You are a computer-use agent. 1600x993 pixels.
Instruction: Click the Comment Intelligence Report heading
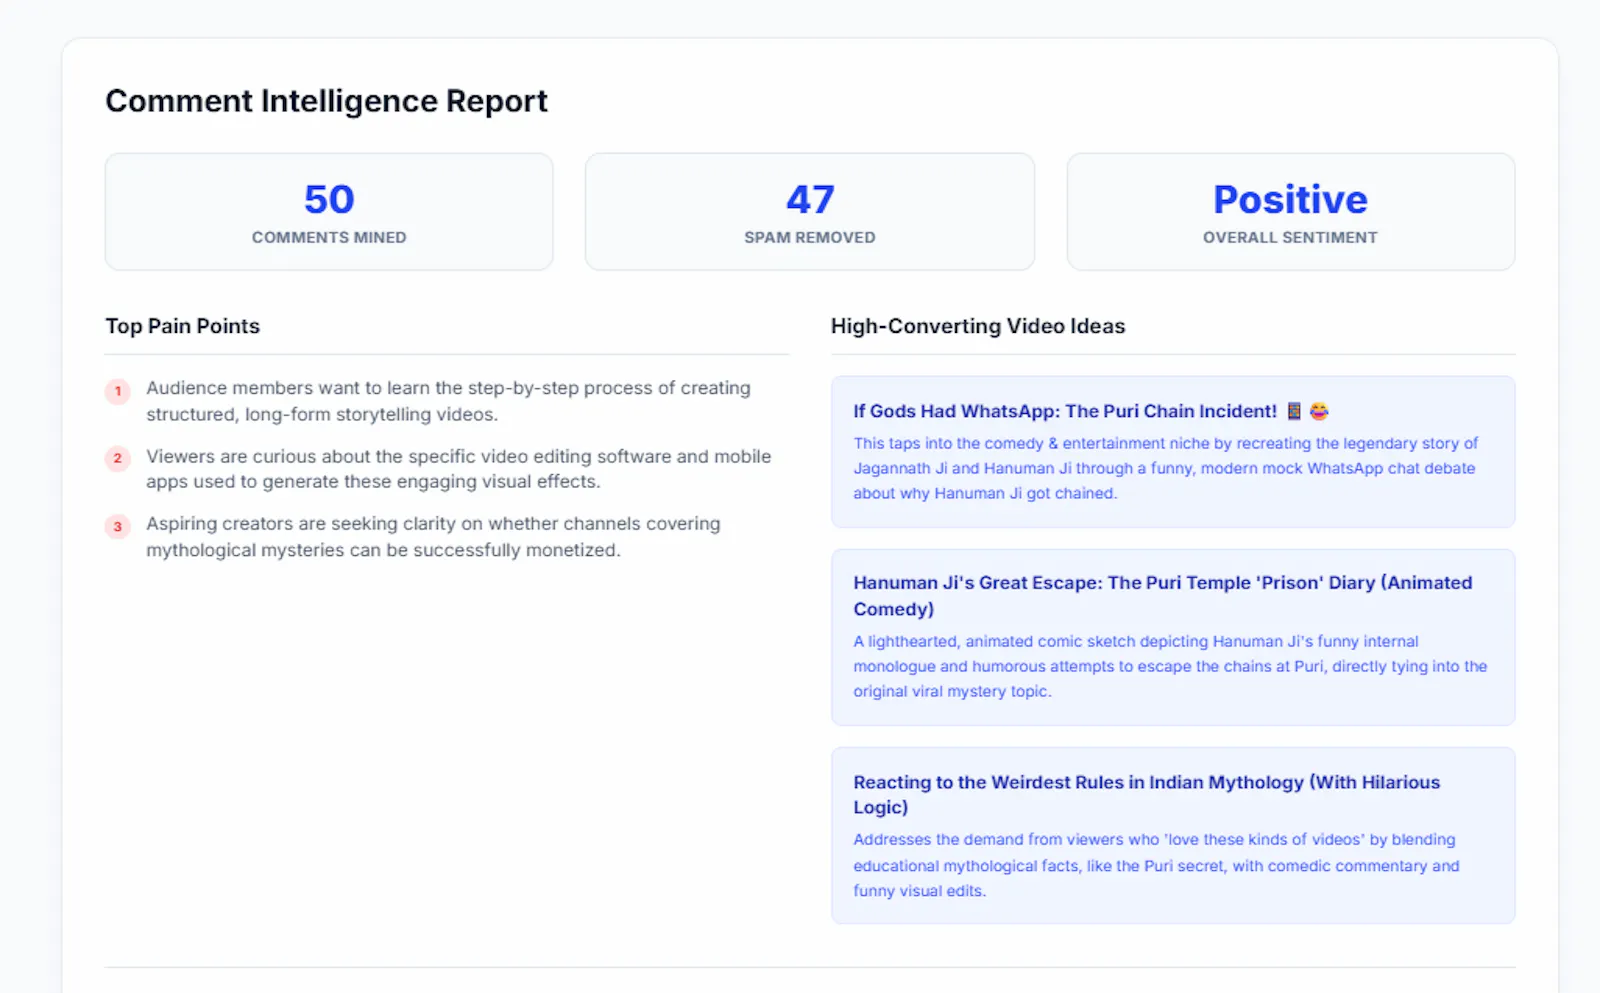pyautogui.click(x=326, y=101)
